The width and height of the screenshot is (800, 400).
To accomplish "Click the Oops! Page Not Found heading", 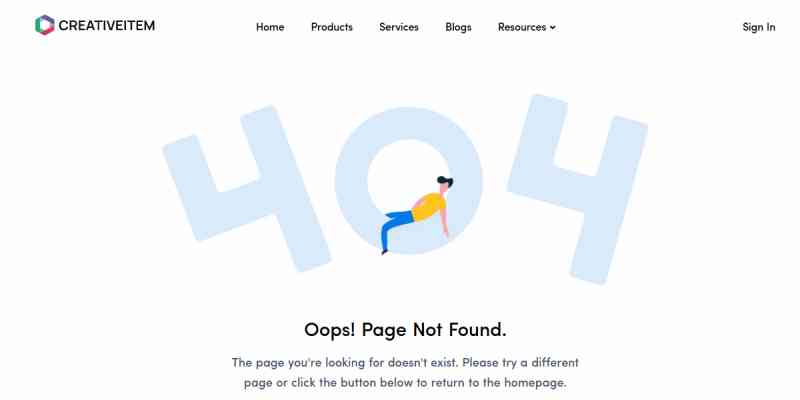I will (405, 330).
